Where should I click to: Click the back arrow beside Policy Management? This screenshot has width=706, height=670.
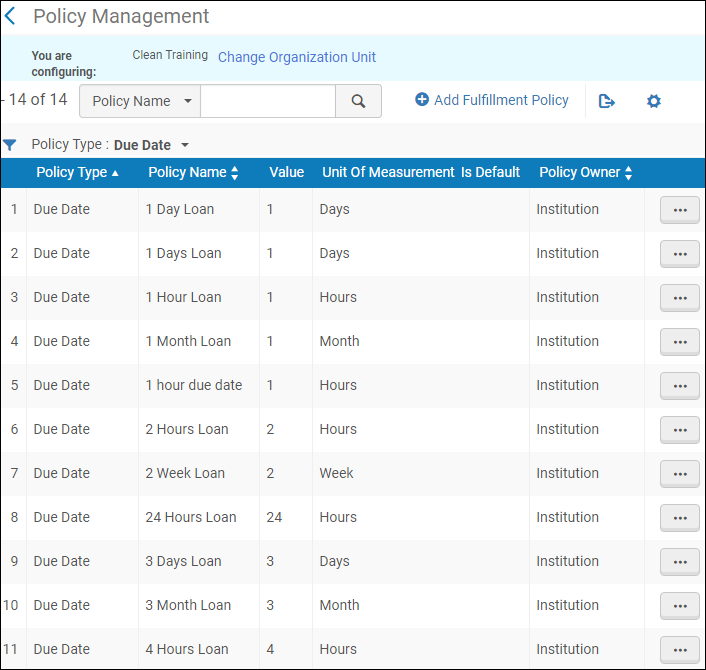[11, 17]
